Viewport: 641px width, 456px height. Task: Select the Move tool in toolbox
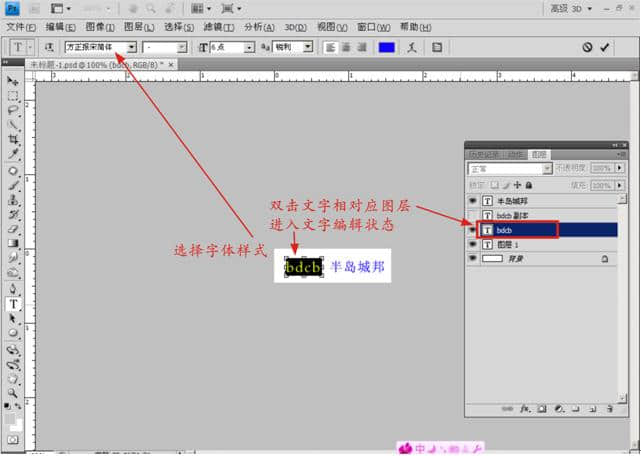point(14,81)
